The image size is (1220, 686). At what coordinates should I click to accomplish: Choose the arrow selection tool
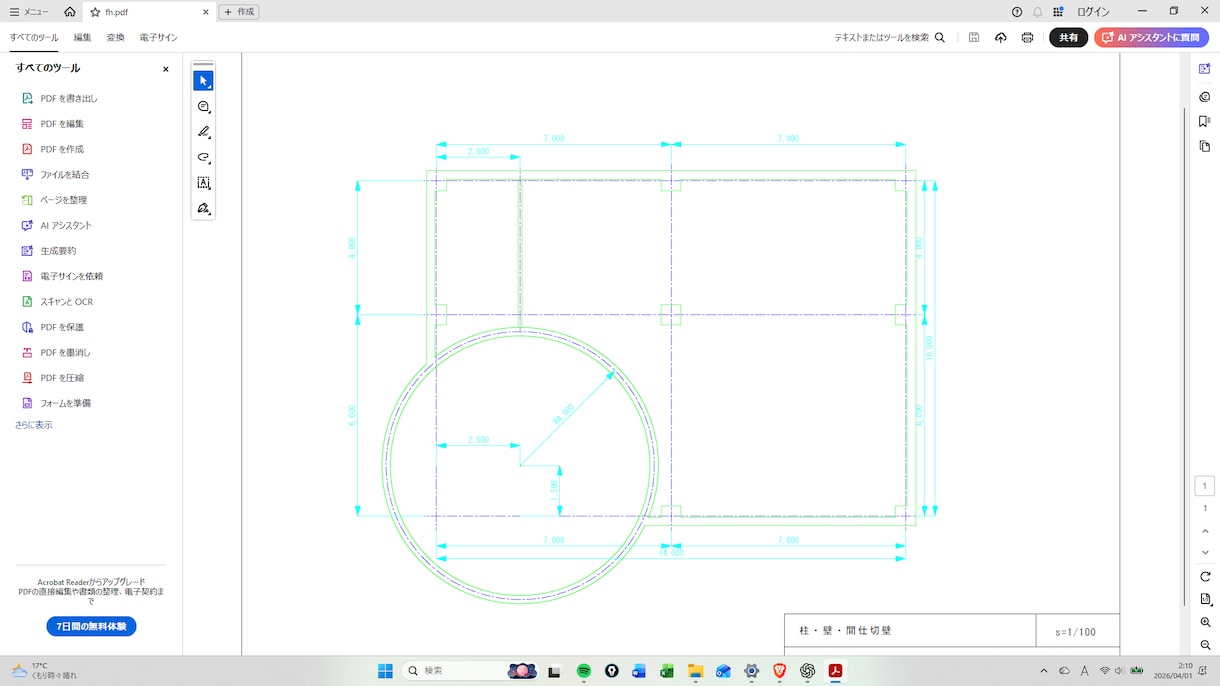coord(203,81)
